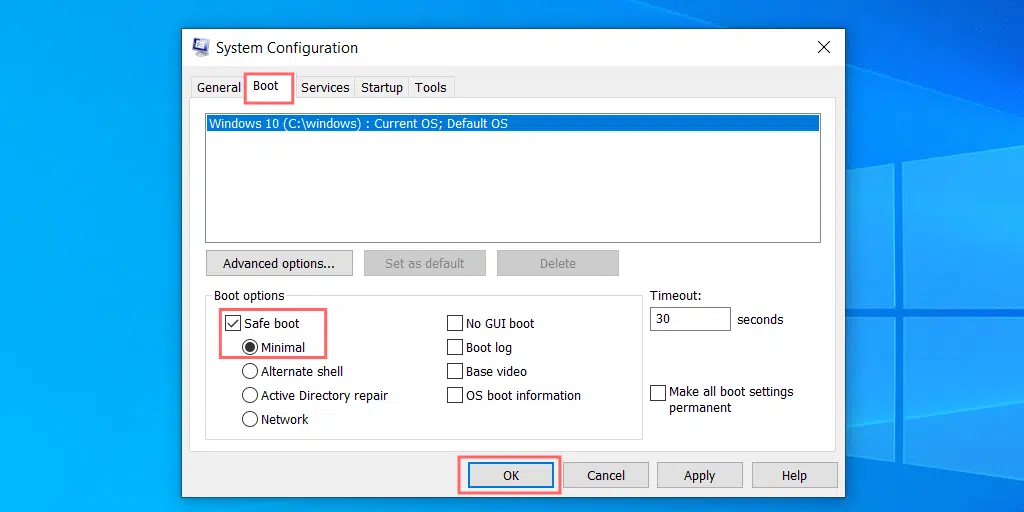Enable the Base video checkbox
The image size is (1024, 512).
coord(455,371)
